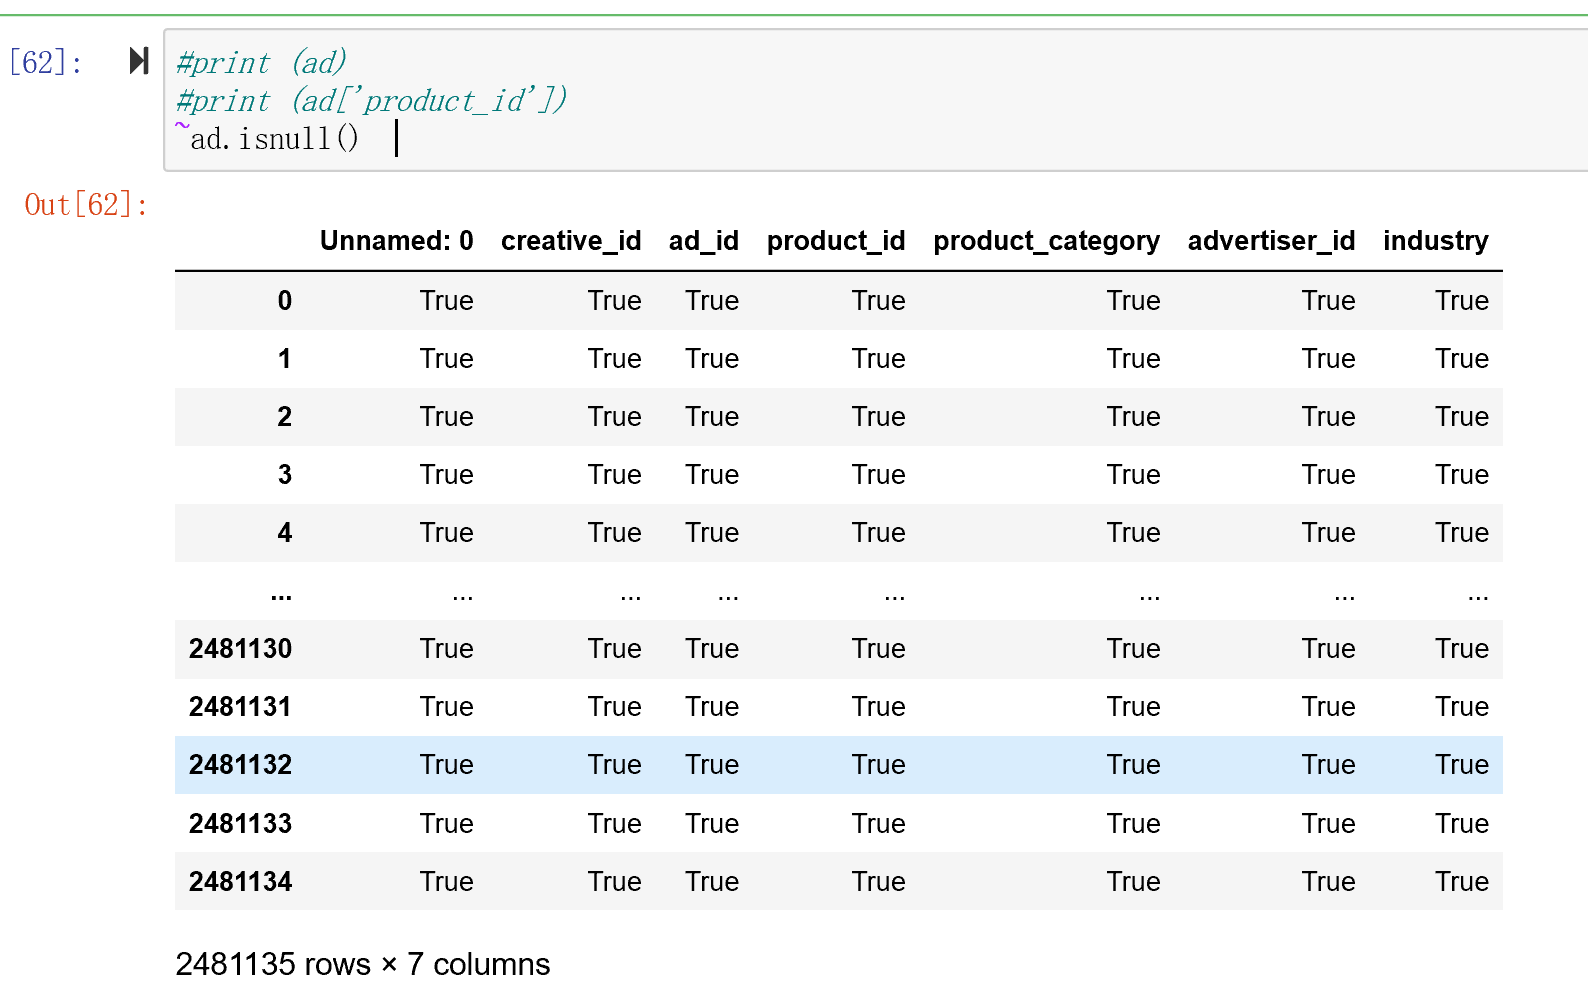Viewport: 1588px width, 985px height.
Task: Click the product_category column header
Action: pos(1046,241)
